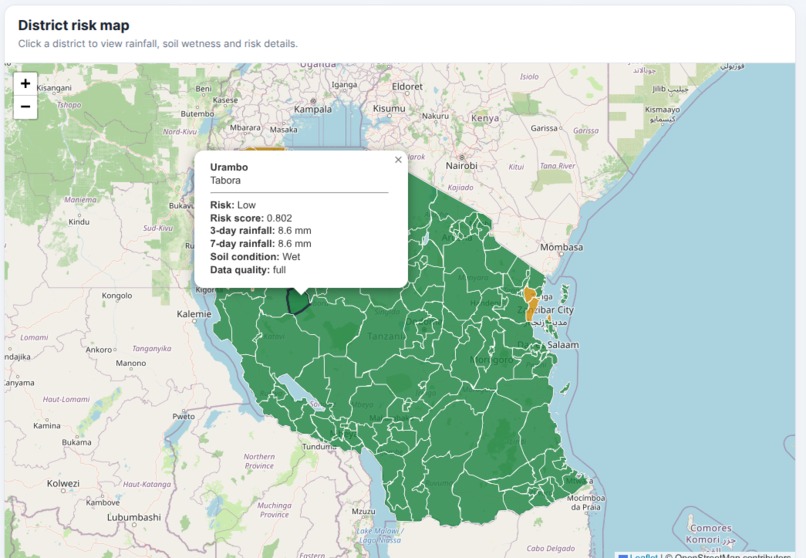Click the Nairobi city label
Viewport: 806px width, 558px height.
click(x=461, y=165)
